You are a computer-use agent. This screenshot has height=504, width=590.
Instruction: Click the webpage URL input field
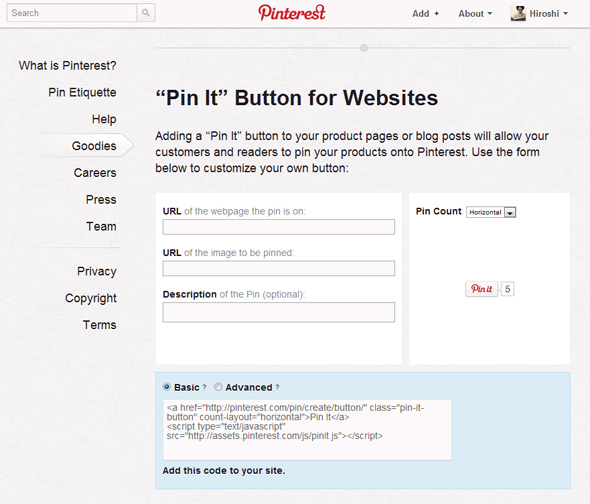pos(279,227)
